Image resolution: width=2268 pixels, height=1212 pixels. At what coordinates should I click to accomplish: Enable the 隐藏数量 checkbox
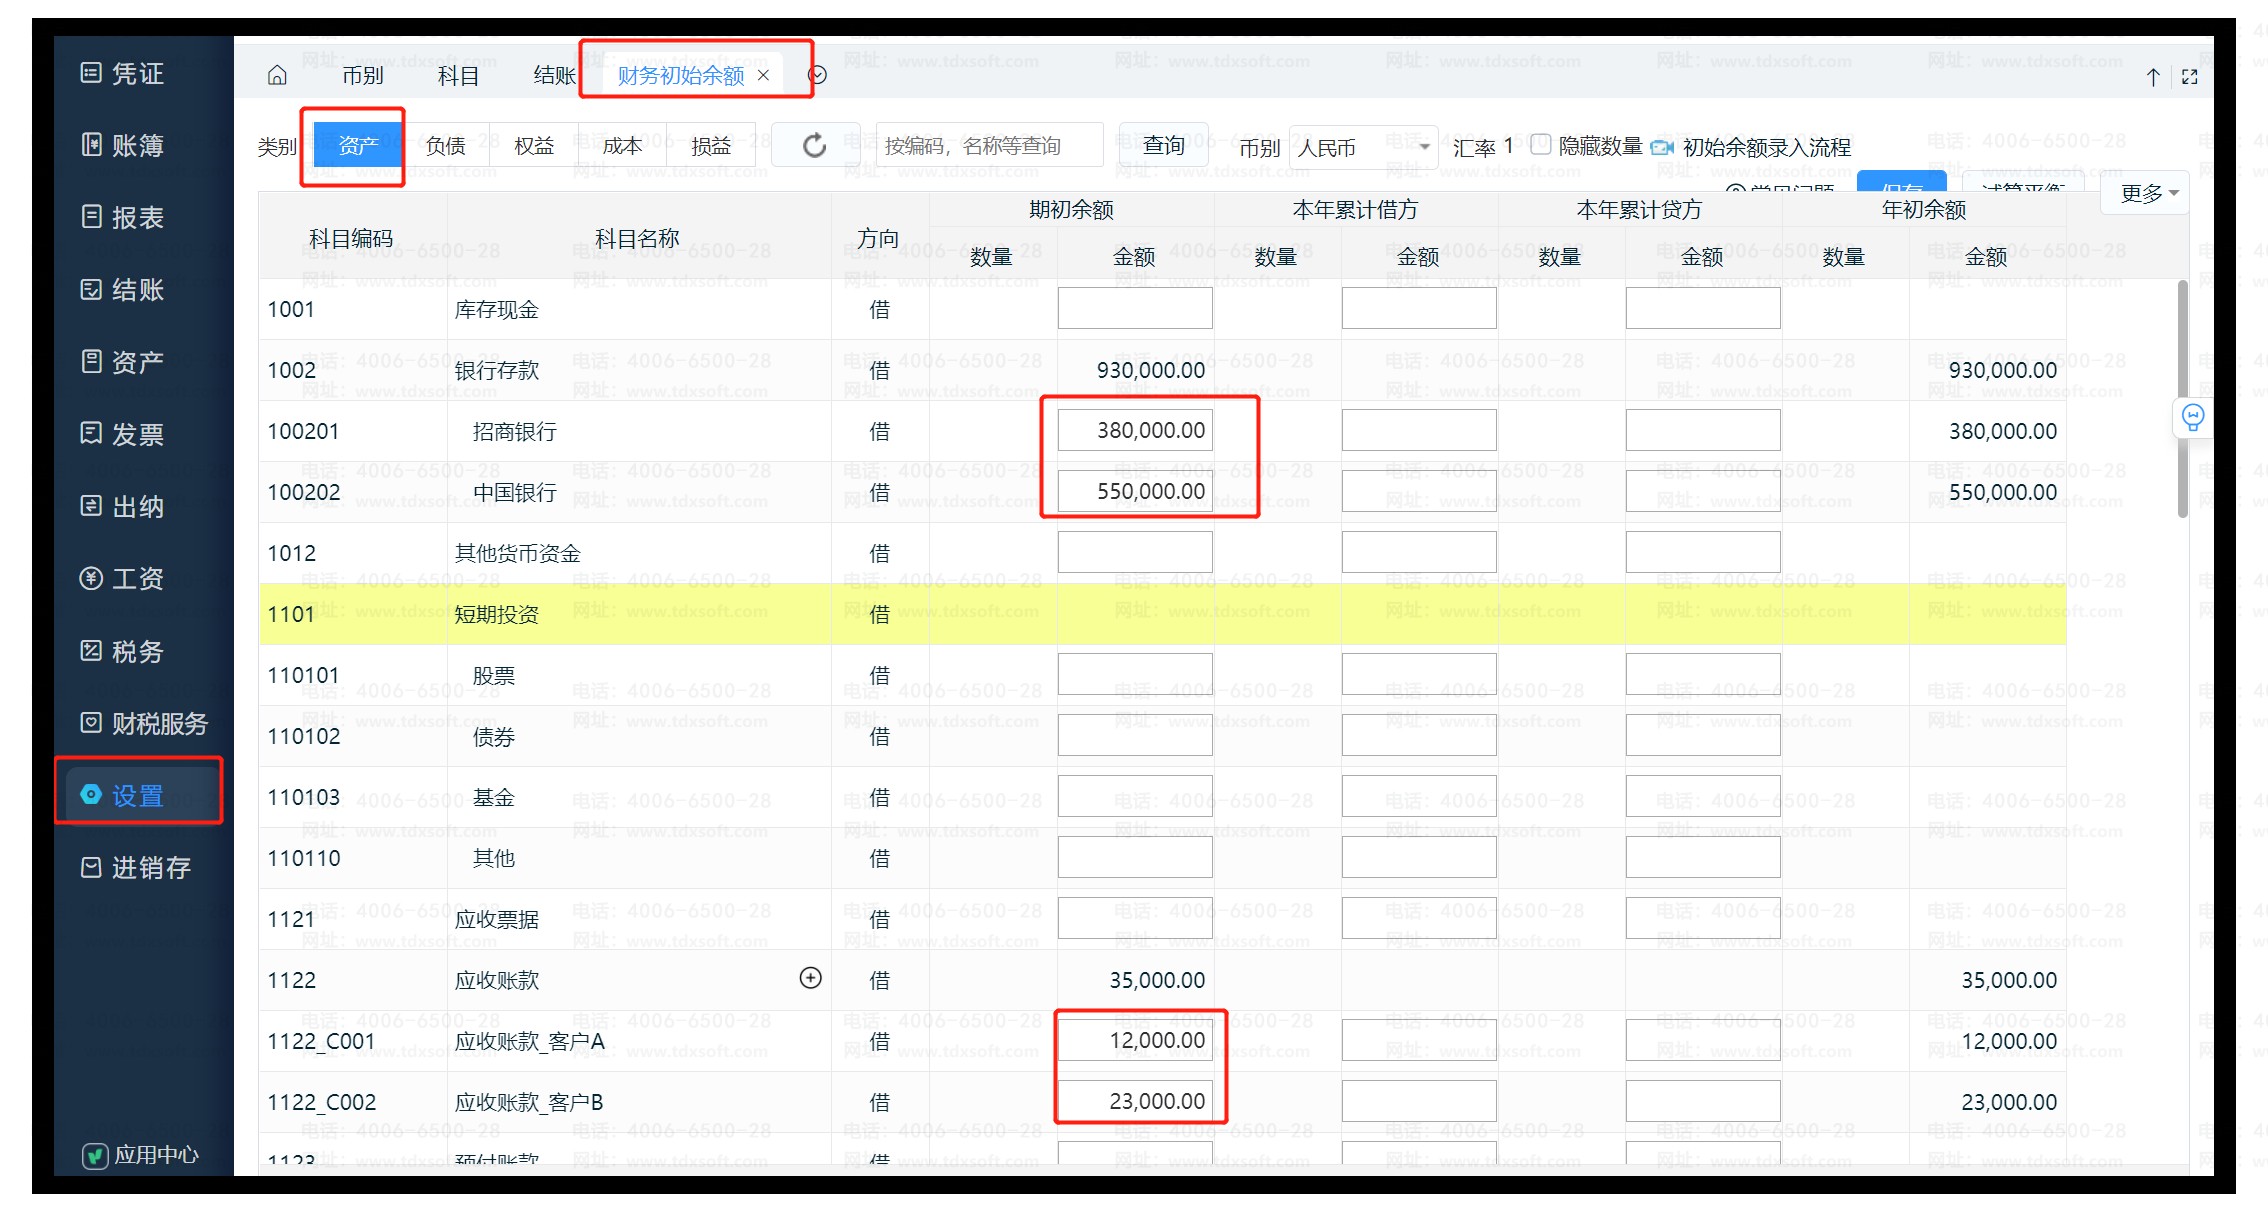click(x=1541, y=145)
